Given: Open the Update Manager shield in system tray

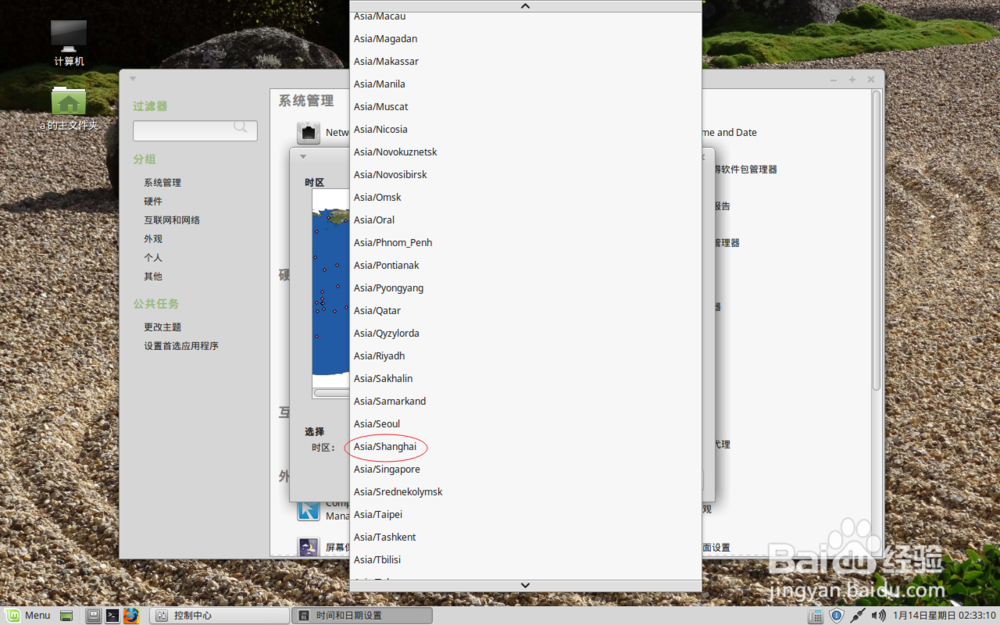Looking at the screenshot, I should [x=837, y=614].
